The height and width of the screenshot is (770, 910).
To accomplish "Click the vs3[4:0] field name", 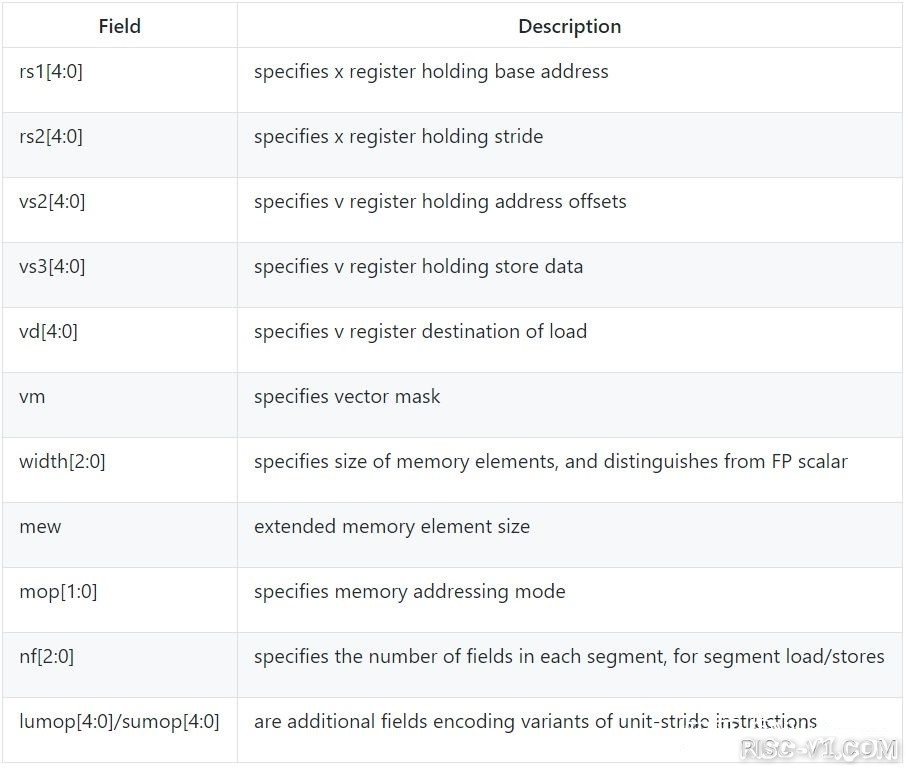I will click(52, 266).
